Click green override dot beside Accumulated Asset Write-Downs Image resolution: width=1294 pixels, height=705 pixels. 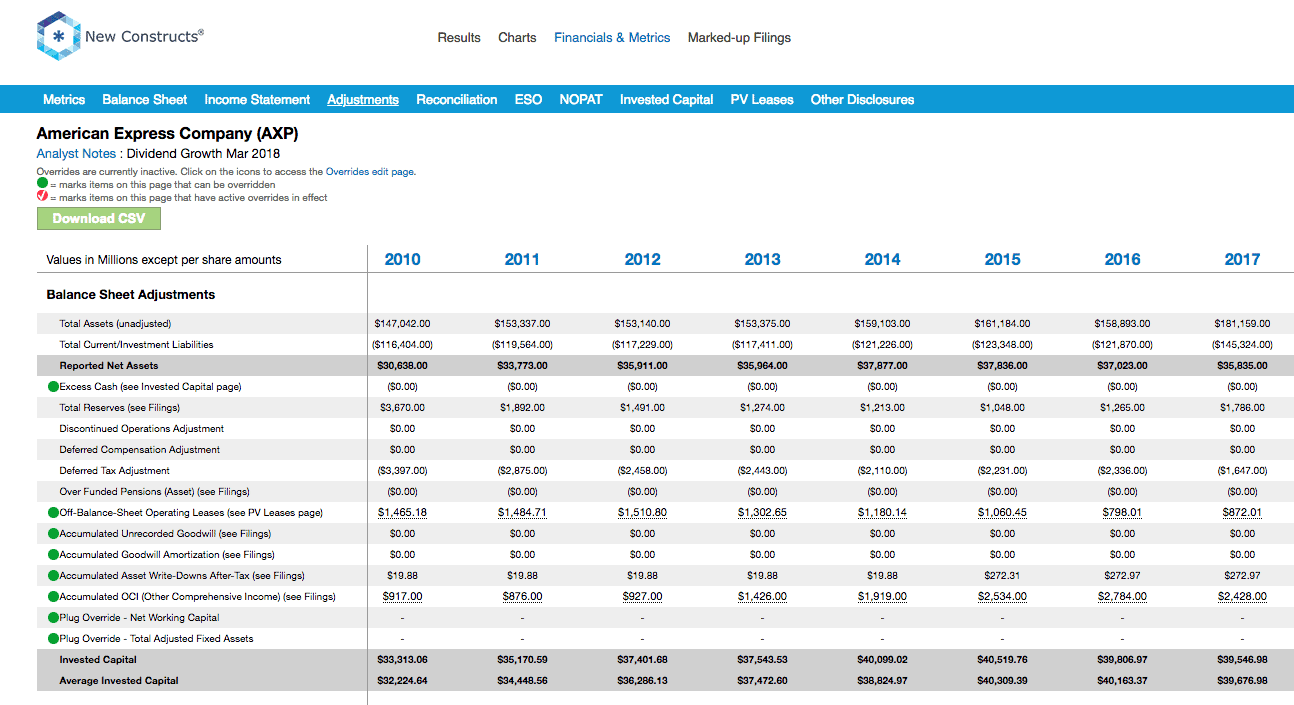coord(53,576)
